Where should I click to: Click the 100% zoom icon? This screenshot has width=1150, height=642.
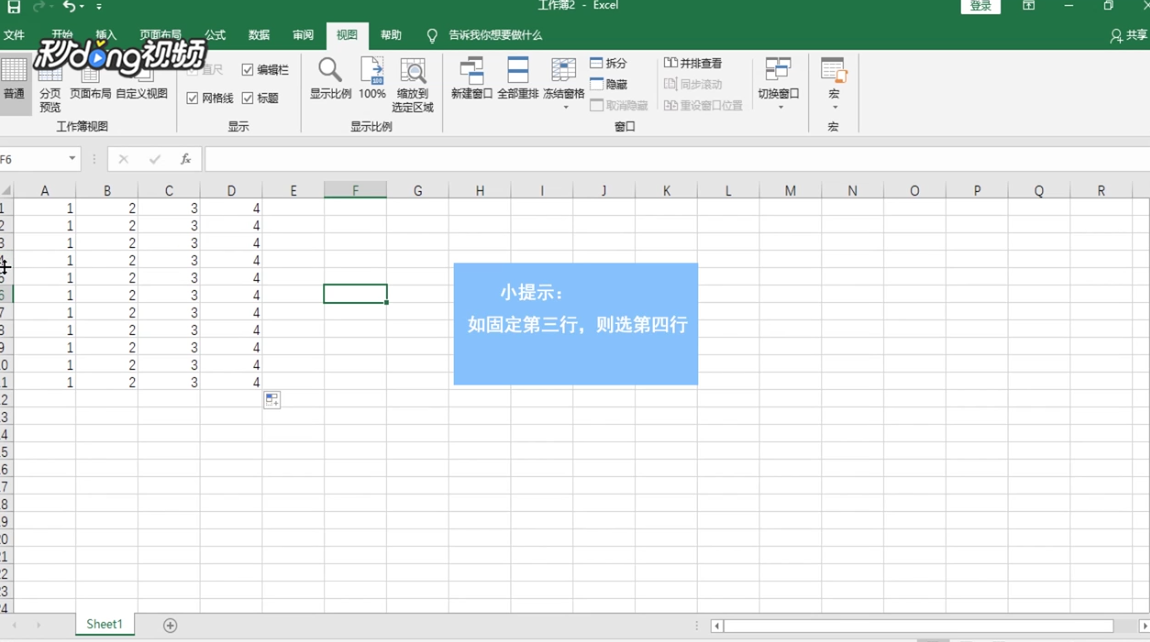coord(371,80)
